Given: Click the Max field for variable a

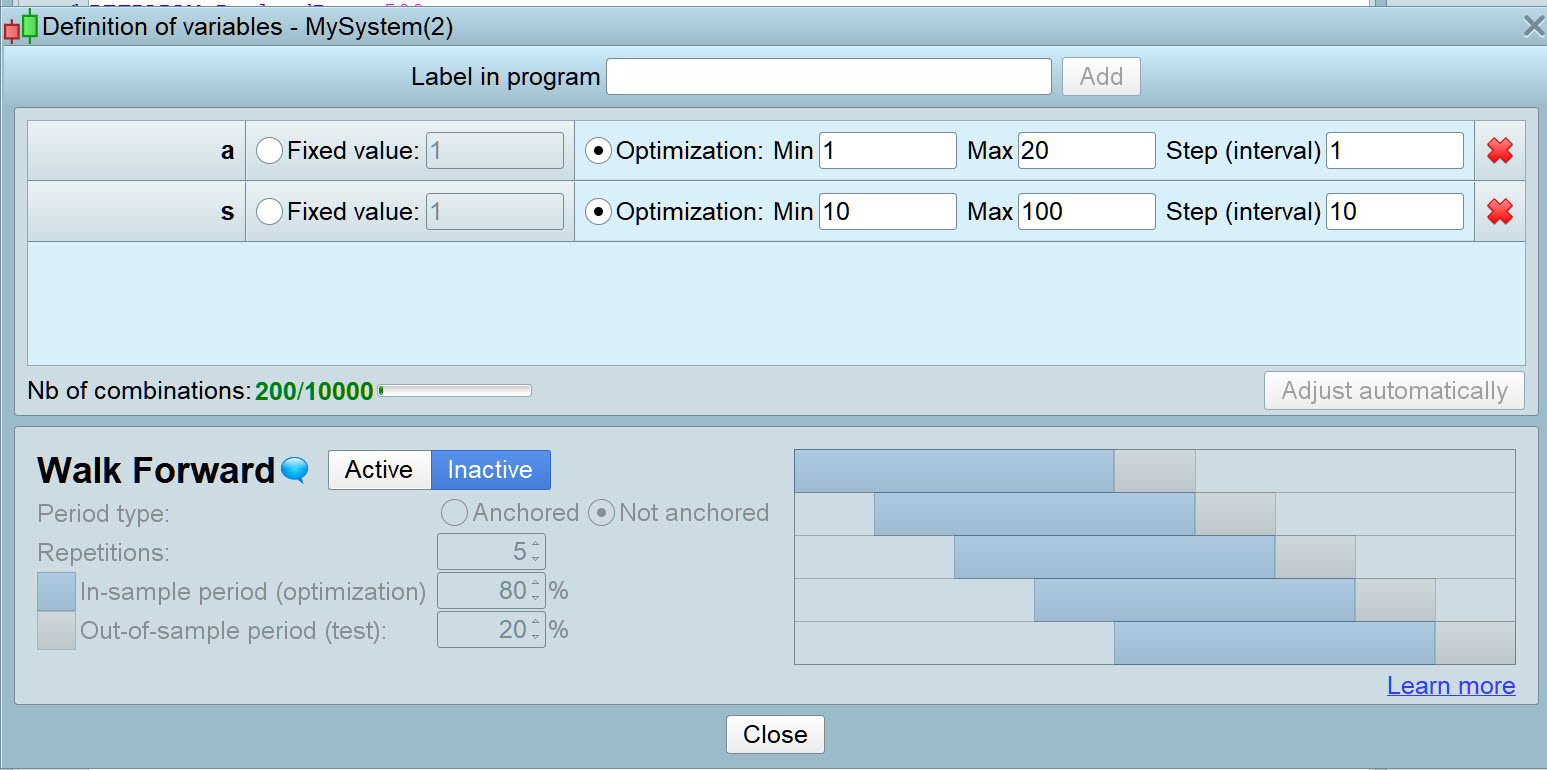Looking at the screenshot, I should click(1086, 151).
